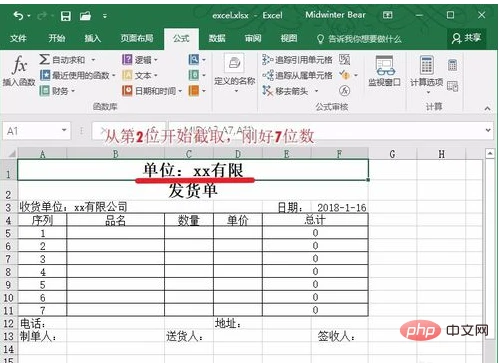Click the 共享 (Share) button
This screenshot has height=363, width=499.
466,38
